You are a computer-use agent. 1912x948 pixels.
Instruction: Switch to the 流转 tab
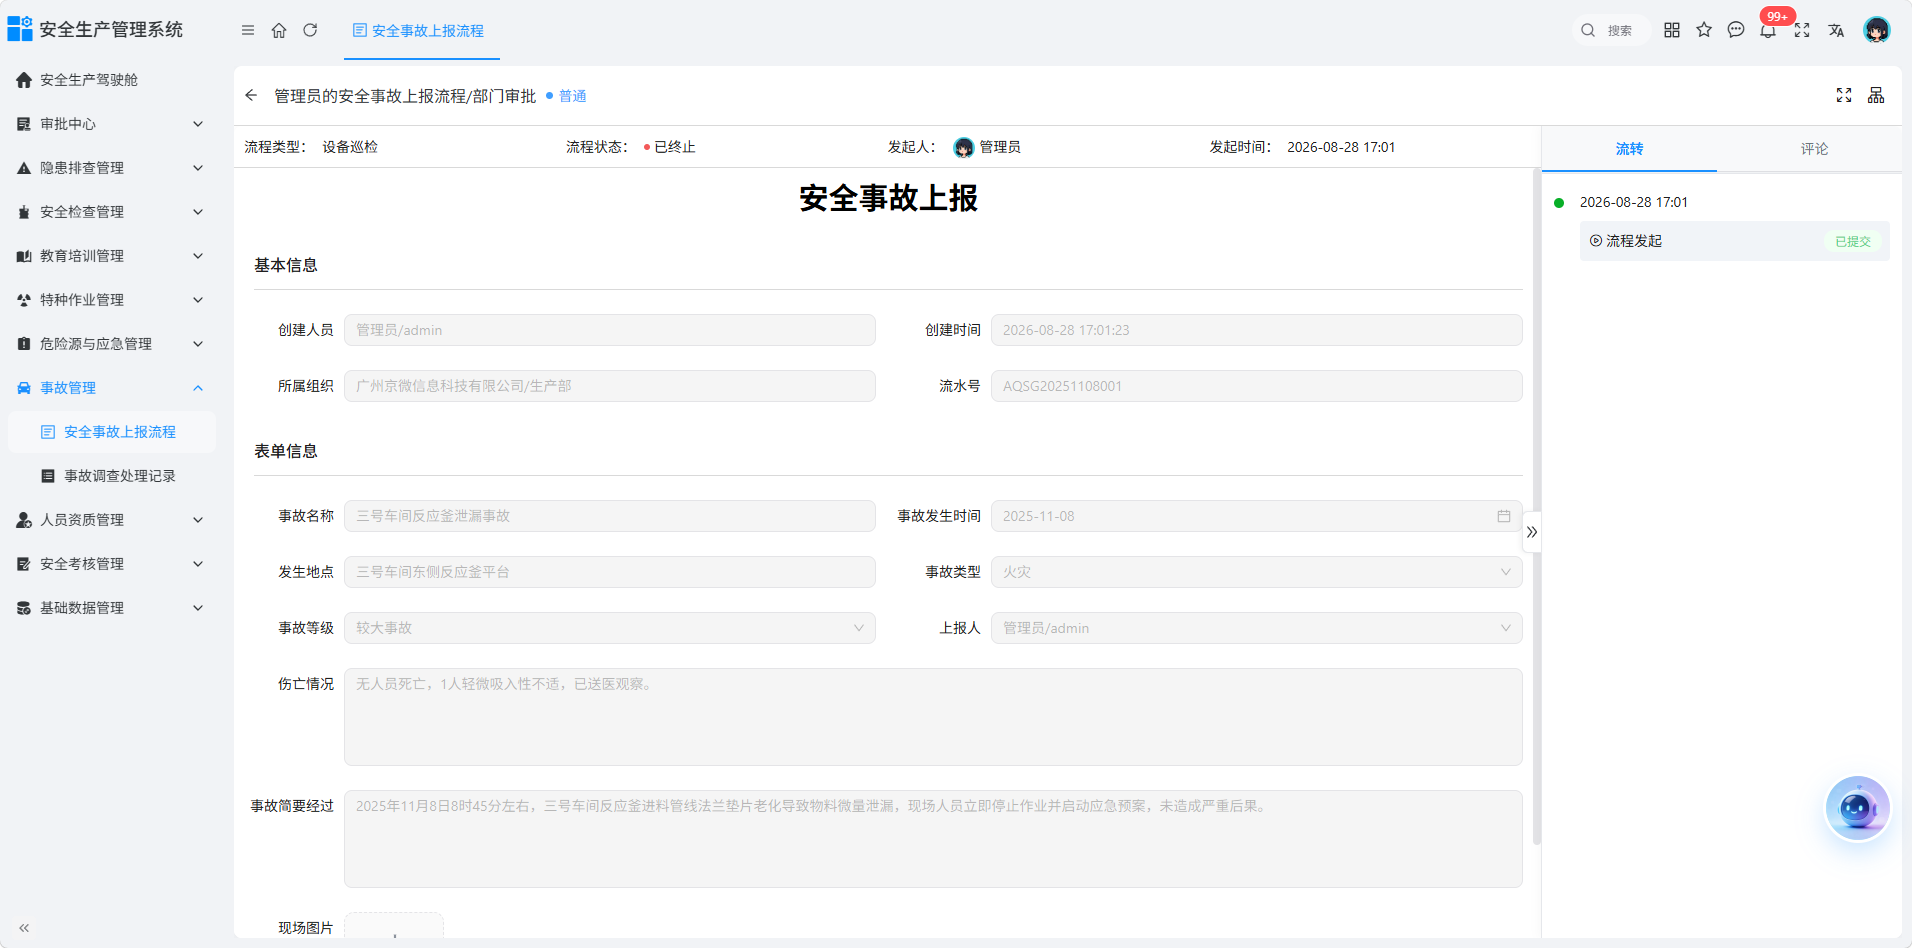(1629, 149)
